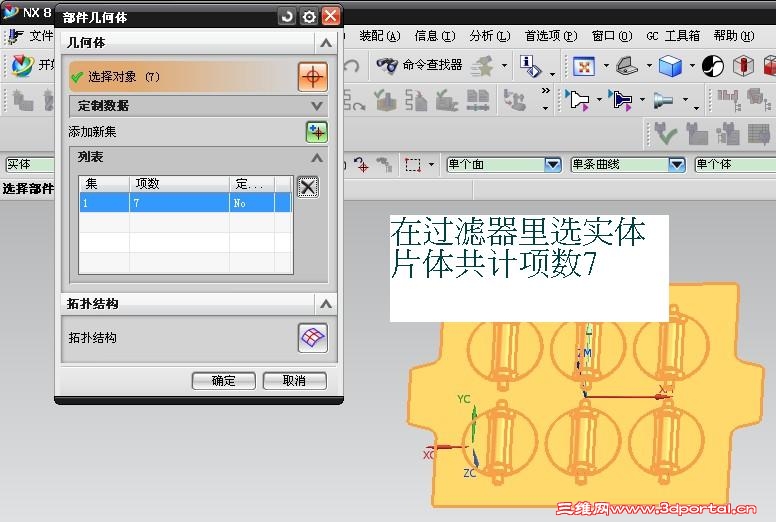776x522 pixels.
Task: Open the GC 工具箱 menu
Action: point(673,36)
